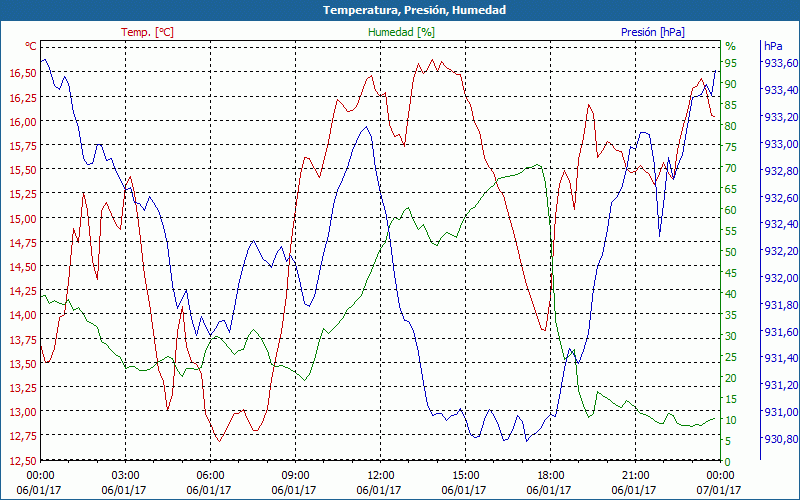
Task: Select the green Humedad [%] legend label
Action: tap(402, 32)
